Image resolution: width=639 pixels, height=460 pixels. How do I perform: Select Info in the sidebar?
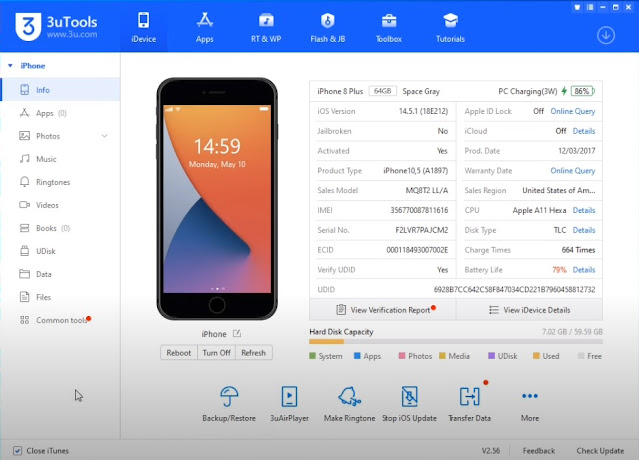tap(60, 90)
